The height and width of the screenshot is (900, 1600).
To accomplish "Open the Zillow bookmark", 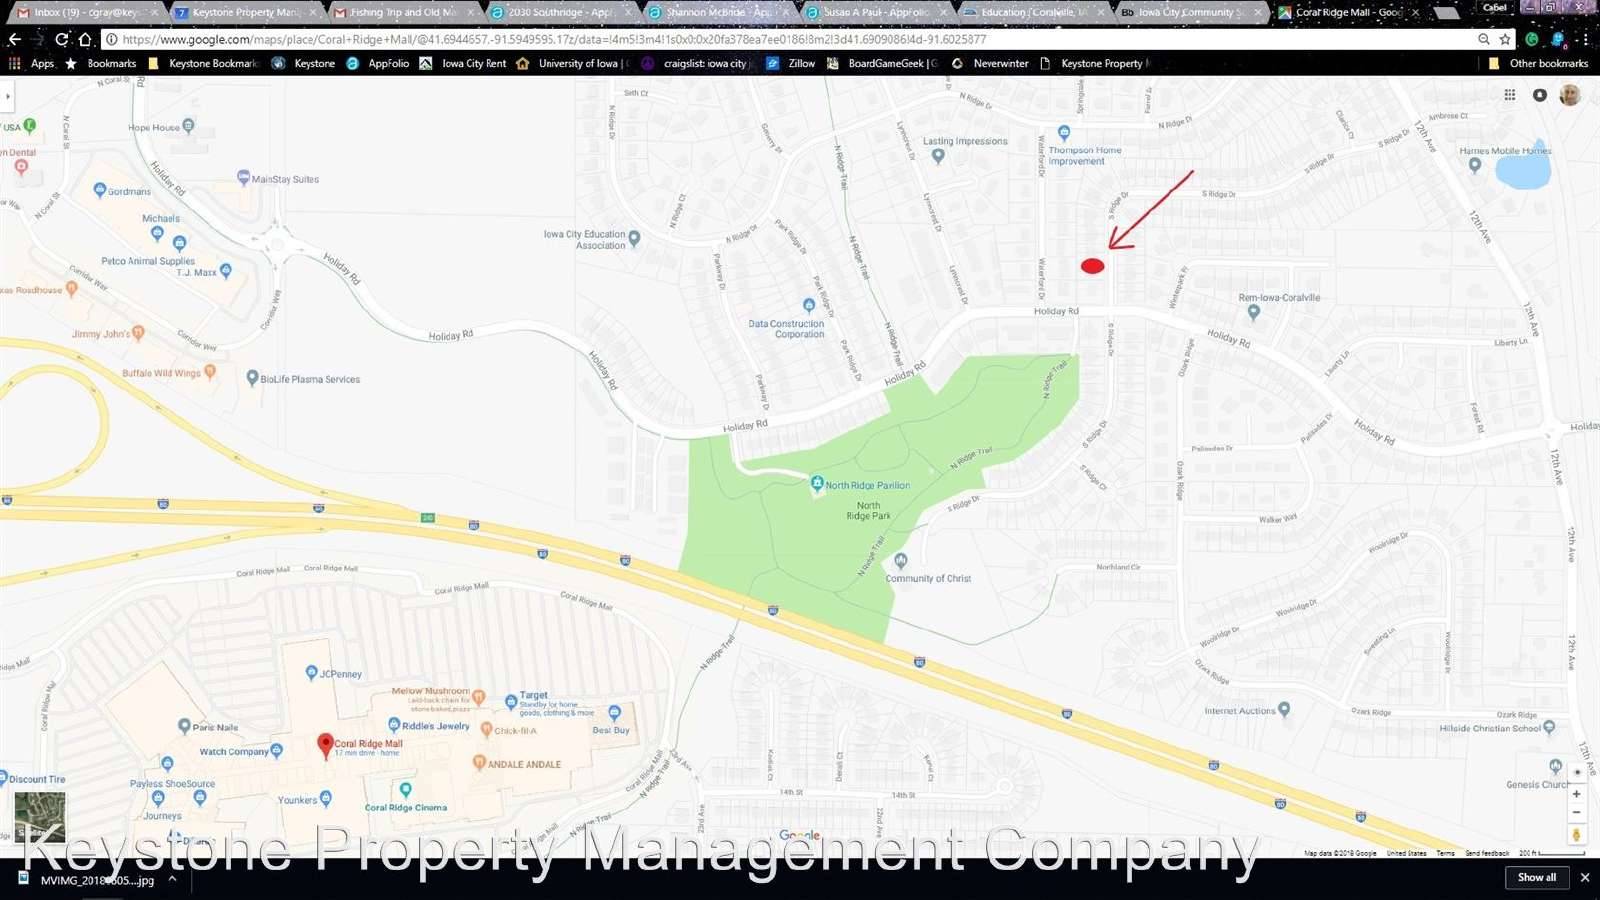I will [x=791, y=63].
